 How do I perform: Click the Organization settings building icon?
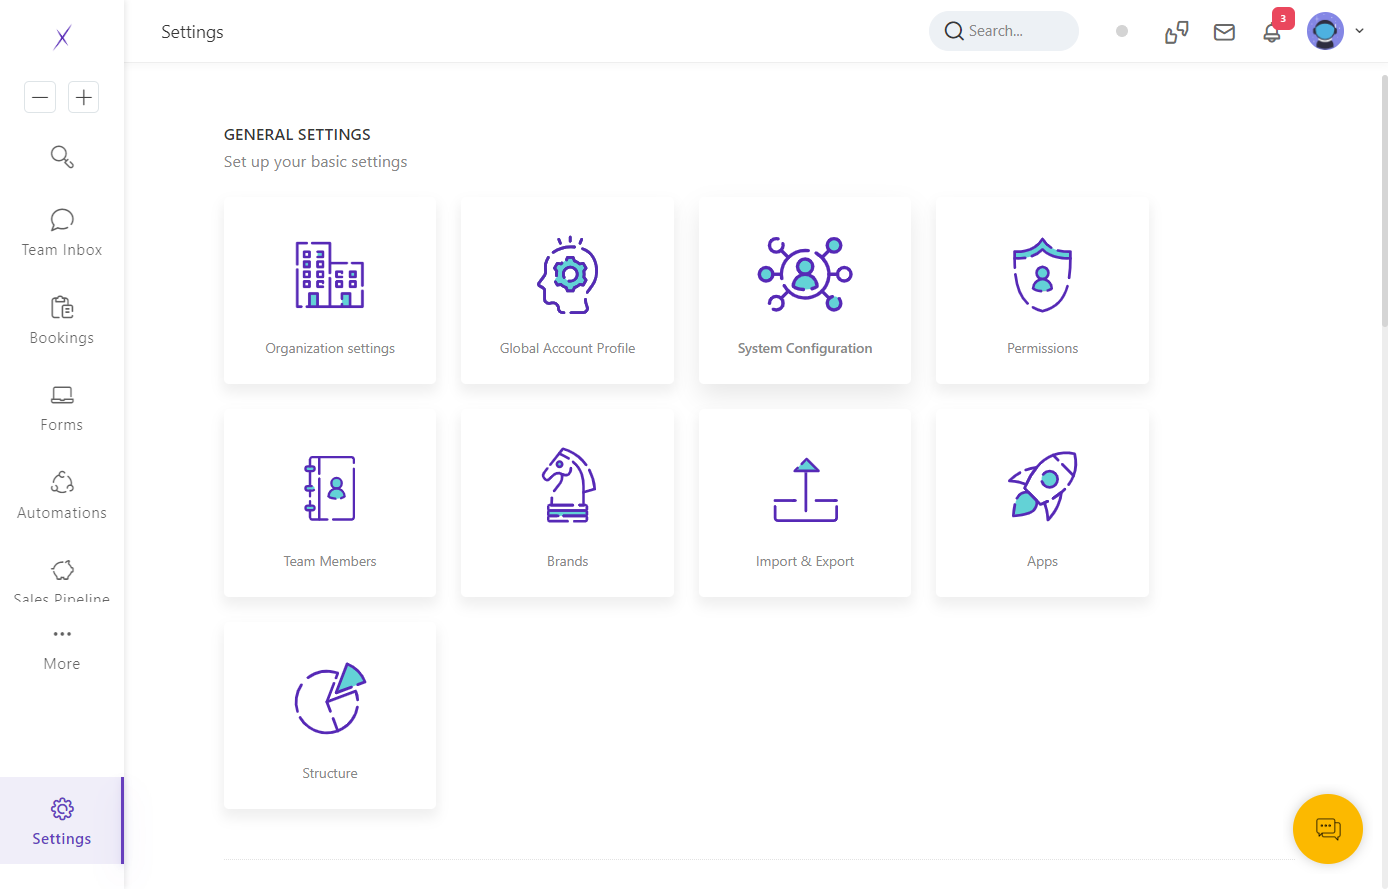pyautogui.click(x=330, y=274)
